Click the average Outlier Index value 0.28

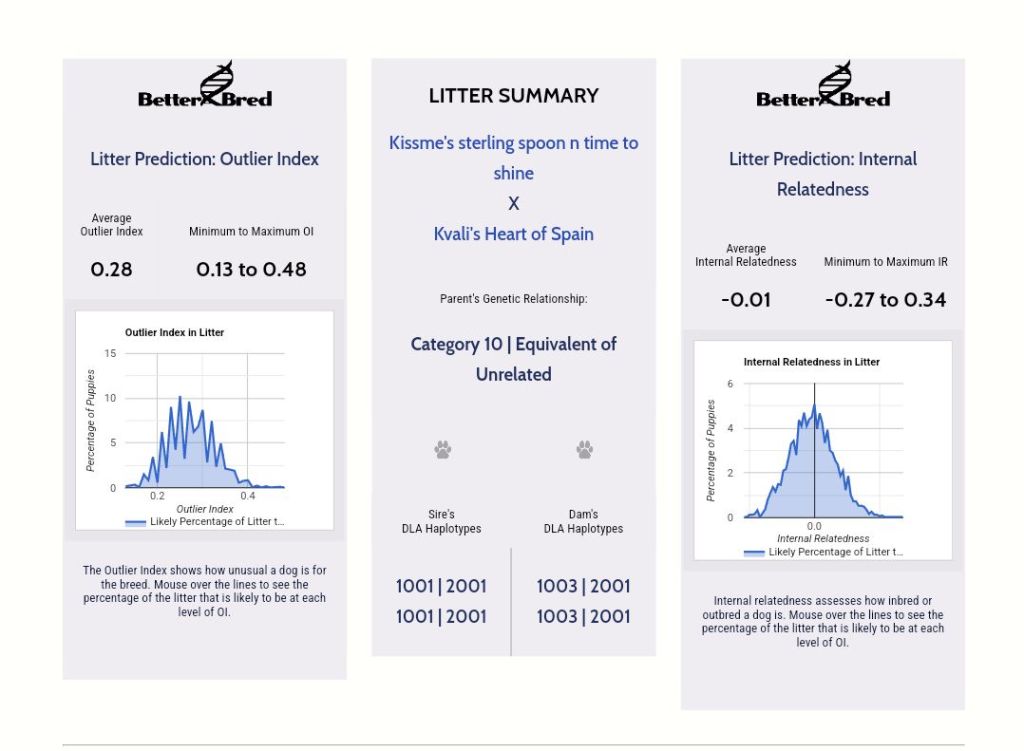(111, 269)
